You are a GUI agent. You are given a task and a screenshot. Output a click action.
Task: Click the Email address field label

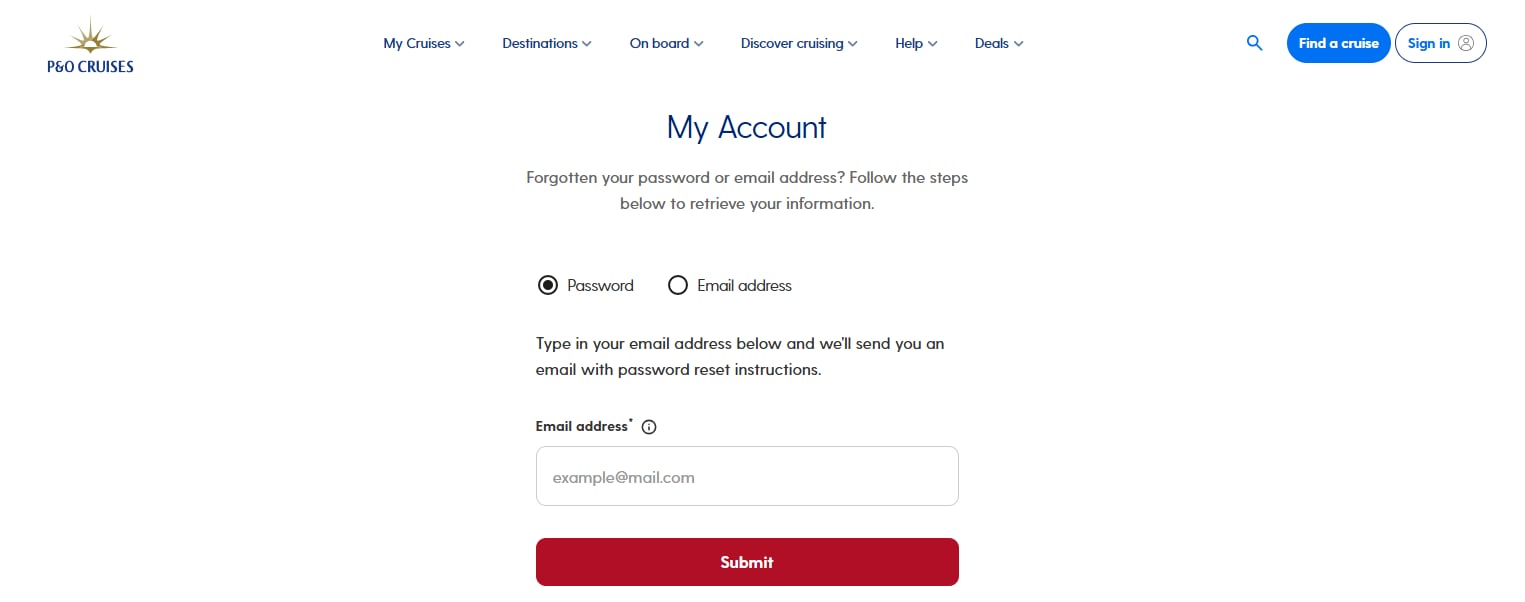pos(582,426)
